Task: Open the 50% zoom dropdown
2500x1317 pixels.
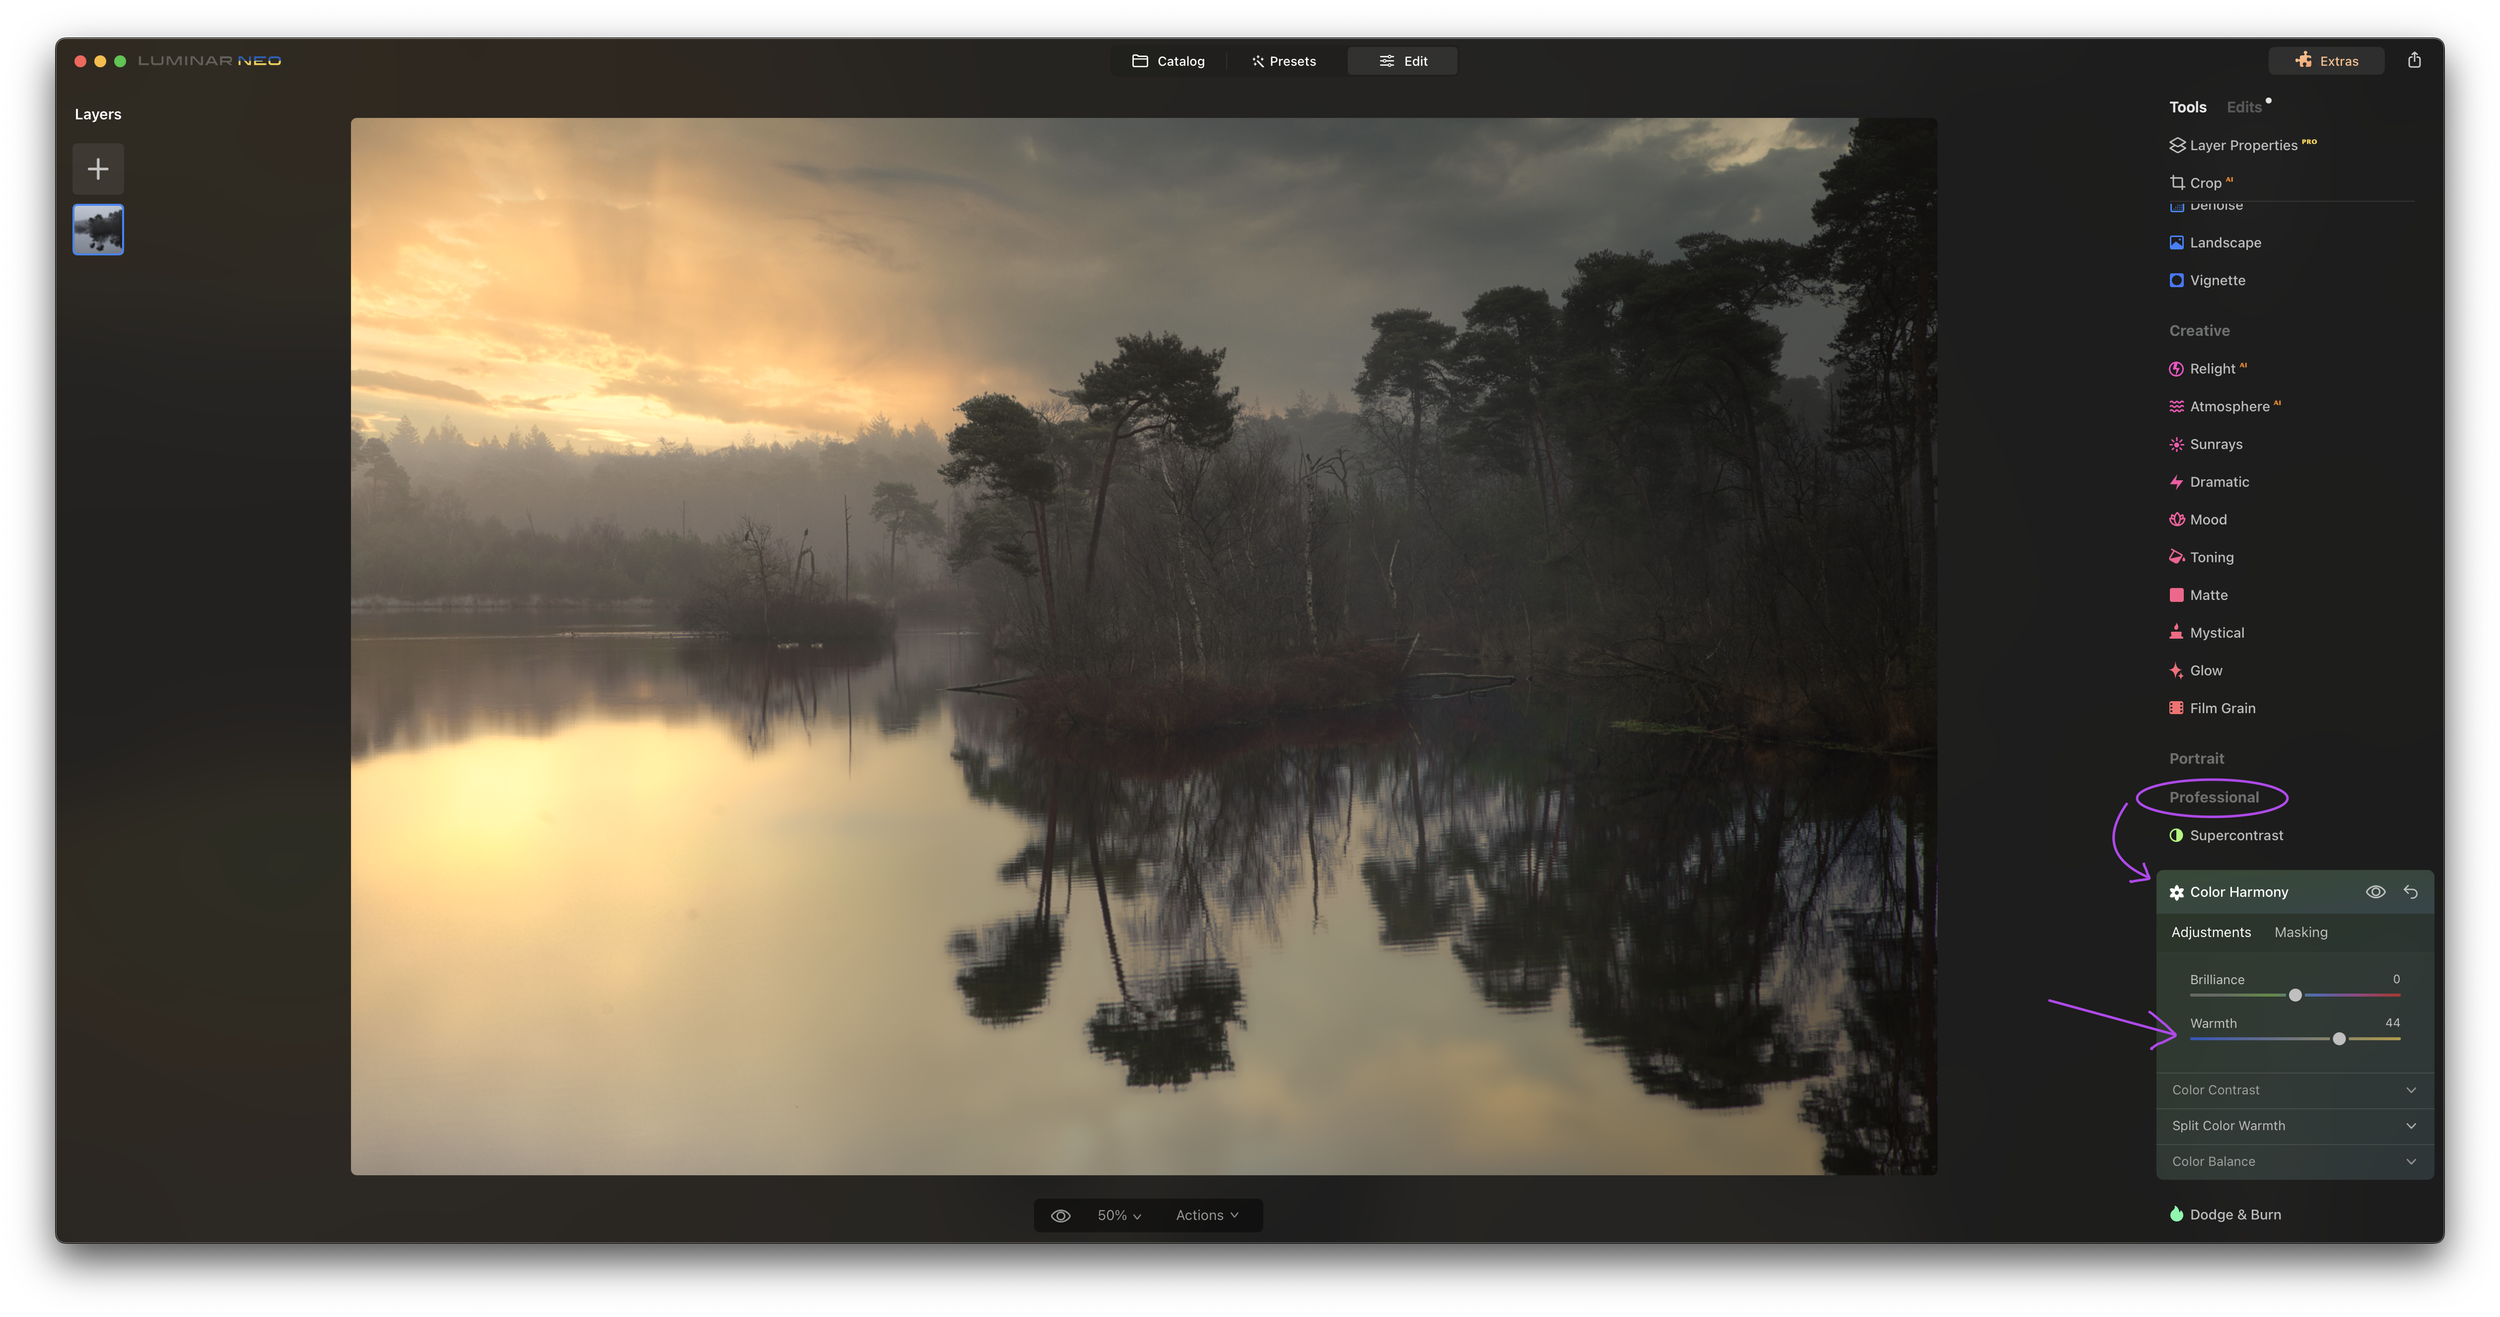Action: pos(1119,1215)
